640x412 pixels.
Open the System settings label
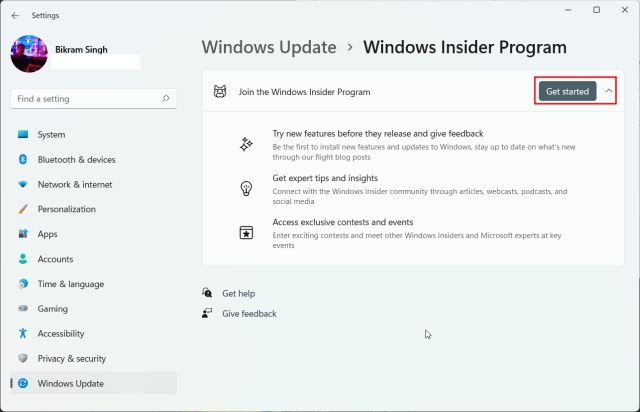click(x=51, y=135)
